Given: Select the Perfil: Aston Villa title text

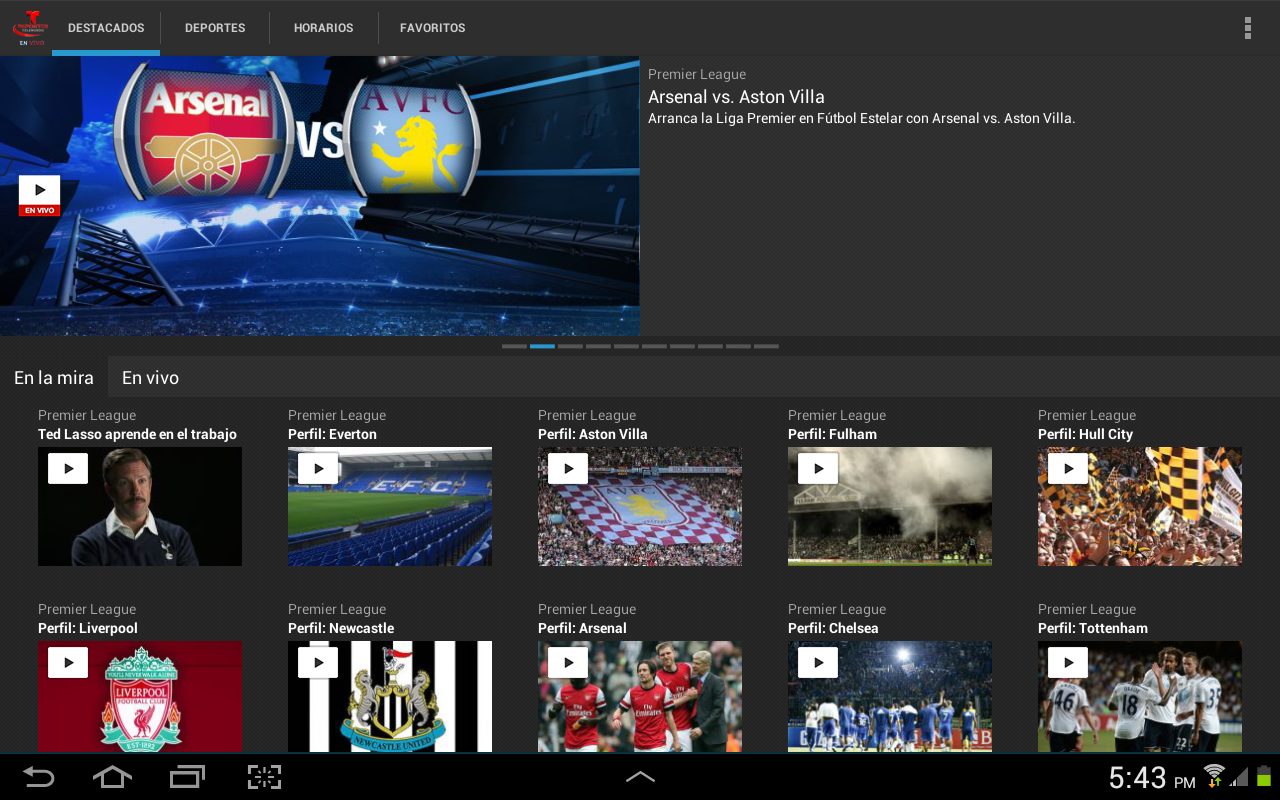Looking at the screenshot, I should tap(592, 434).
